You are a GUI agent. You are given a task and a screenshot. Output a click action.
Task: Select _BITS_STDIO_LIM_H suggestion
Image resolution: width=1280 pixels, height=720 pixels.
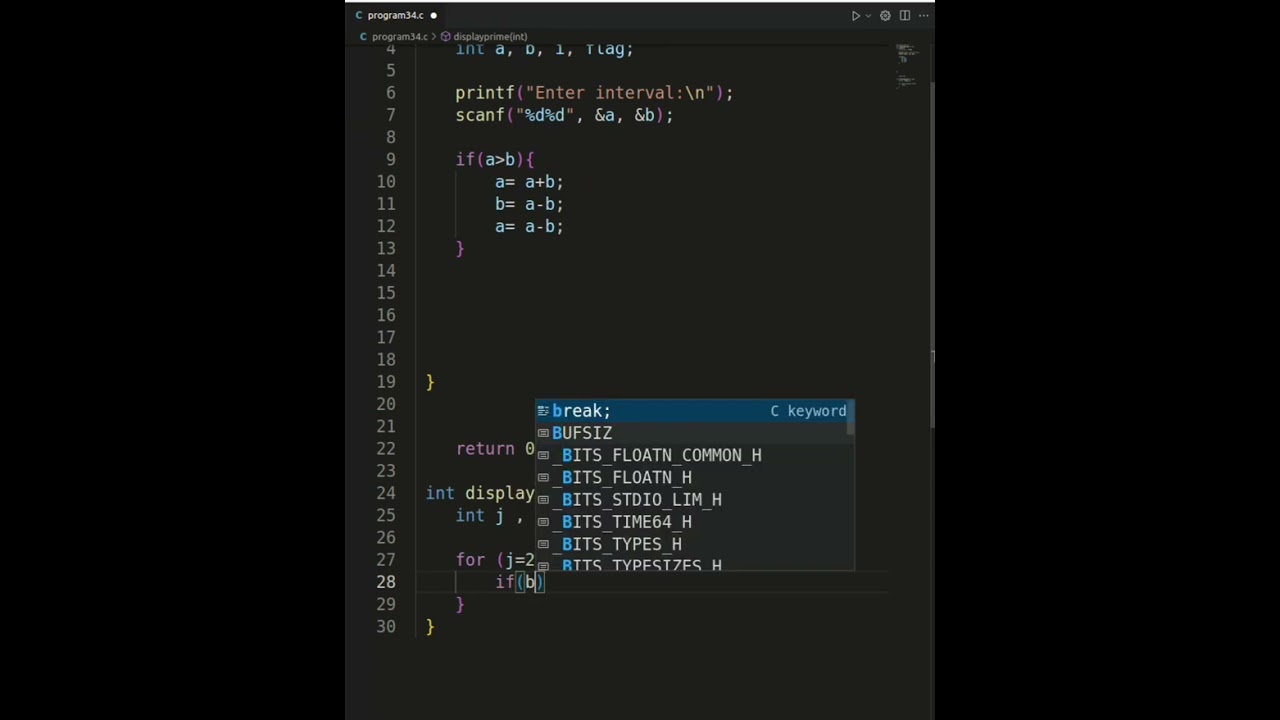(694, 499)
